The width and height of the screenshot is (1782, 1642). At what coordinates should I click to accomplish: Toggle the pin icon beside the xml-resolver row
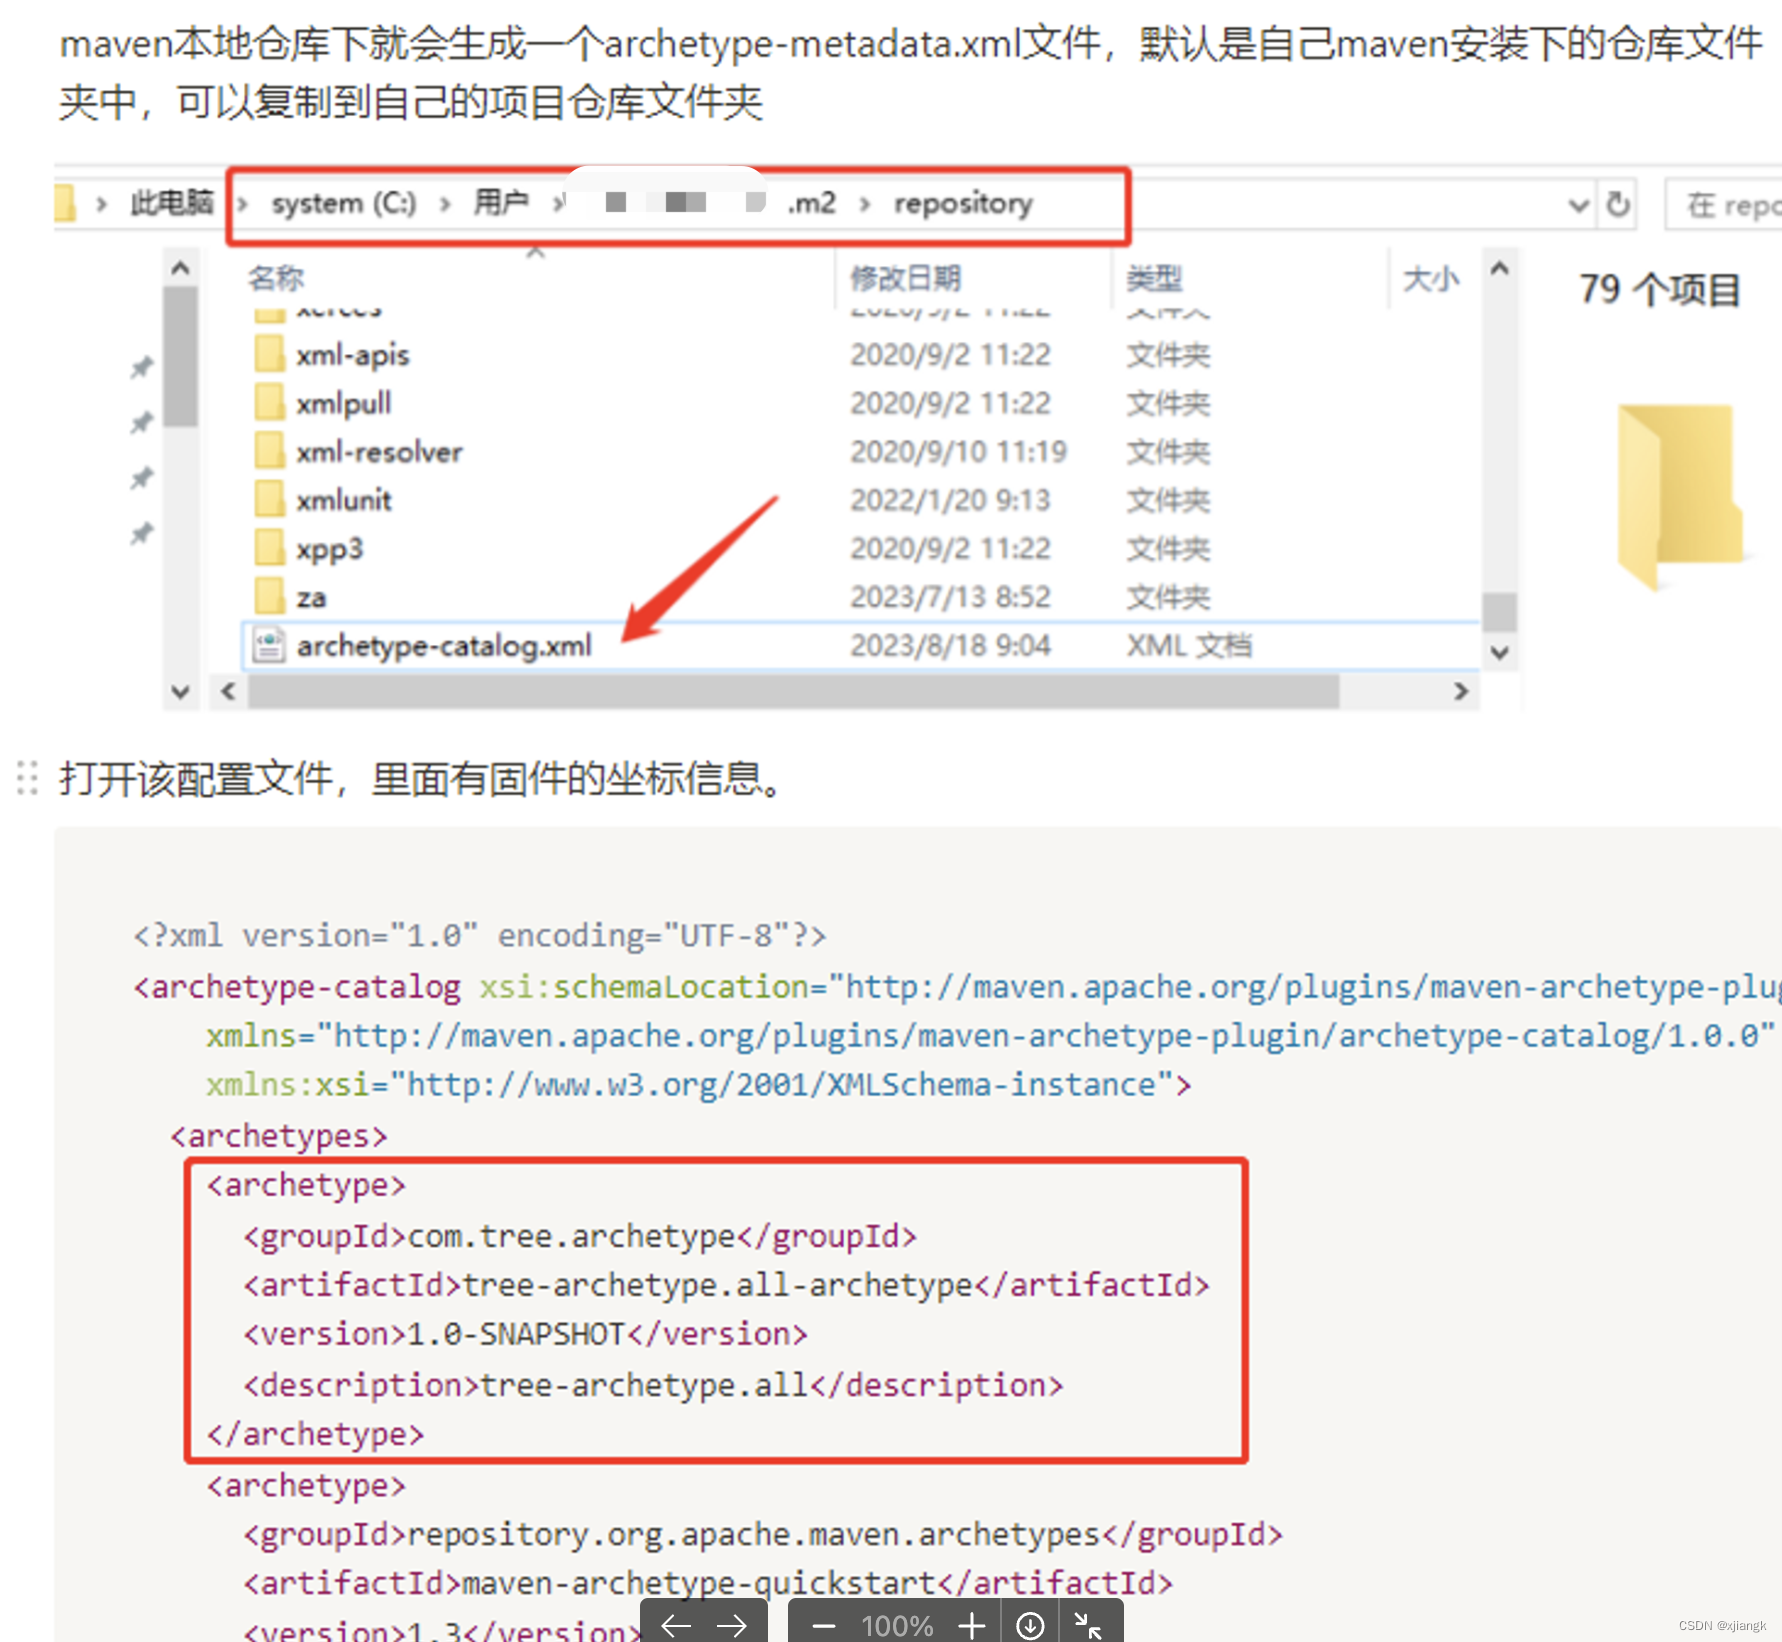(x=140, y=478)
